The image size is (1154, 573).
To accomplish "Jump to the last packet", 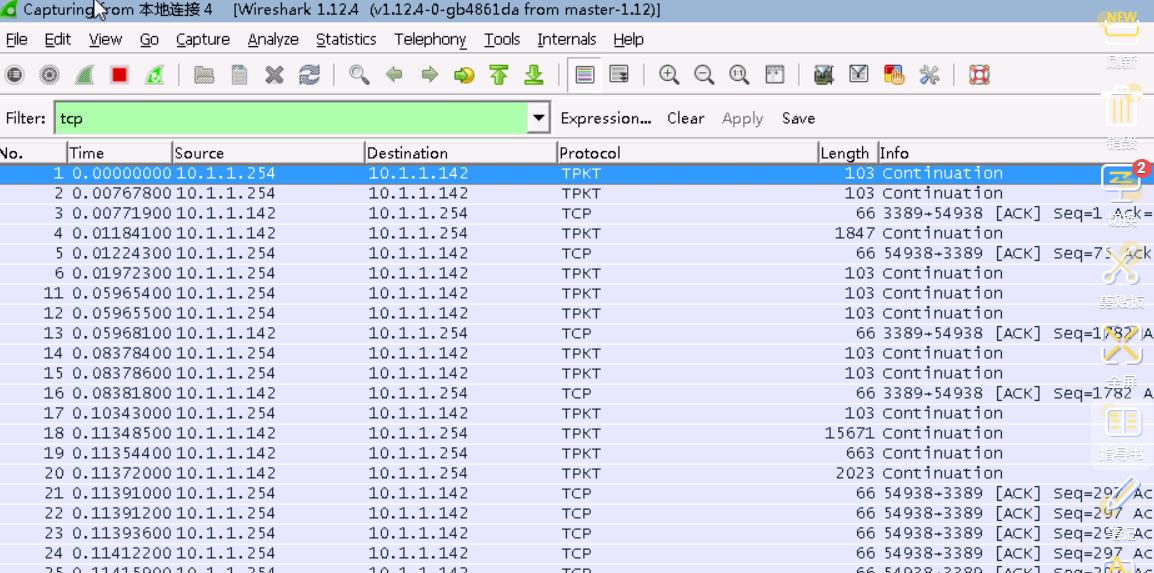I will click(x=534, y=74).
